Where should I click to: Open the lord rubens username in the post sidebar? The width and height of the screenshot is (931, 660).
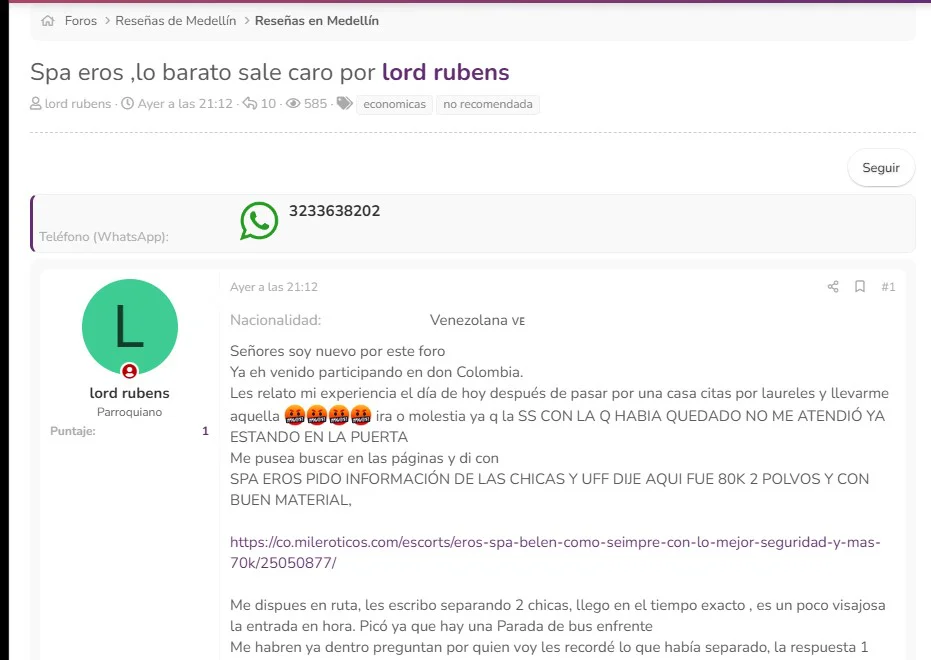point(129,393)
